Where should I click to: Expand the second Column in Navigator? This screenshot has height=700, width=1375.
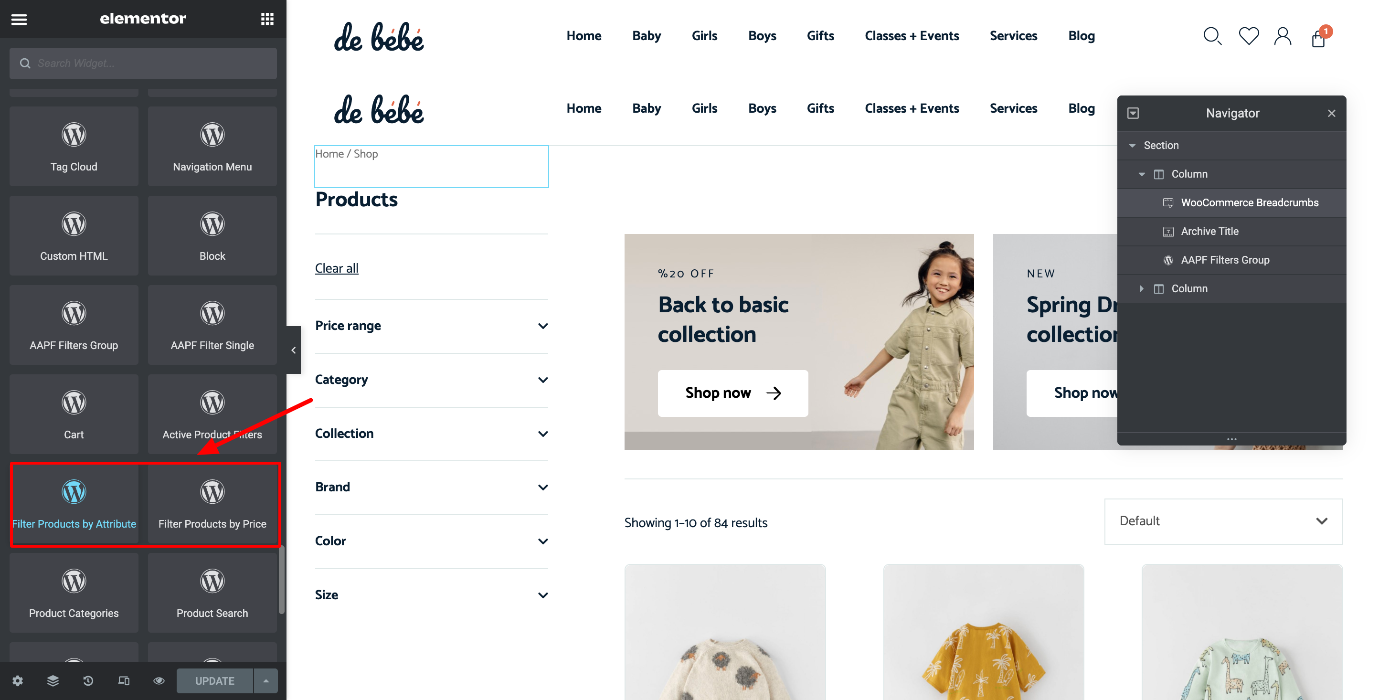coord(1142,289)
